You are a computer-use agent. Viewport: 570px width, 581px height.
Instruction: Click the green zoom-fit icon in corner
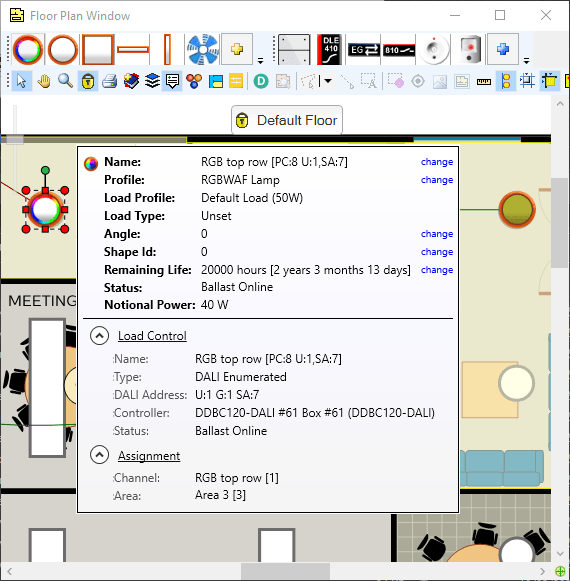pos(560,571)
